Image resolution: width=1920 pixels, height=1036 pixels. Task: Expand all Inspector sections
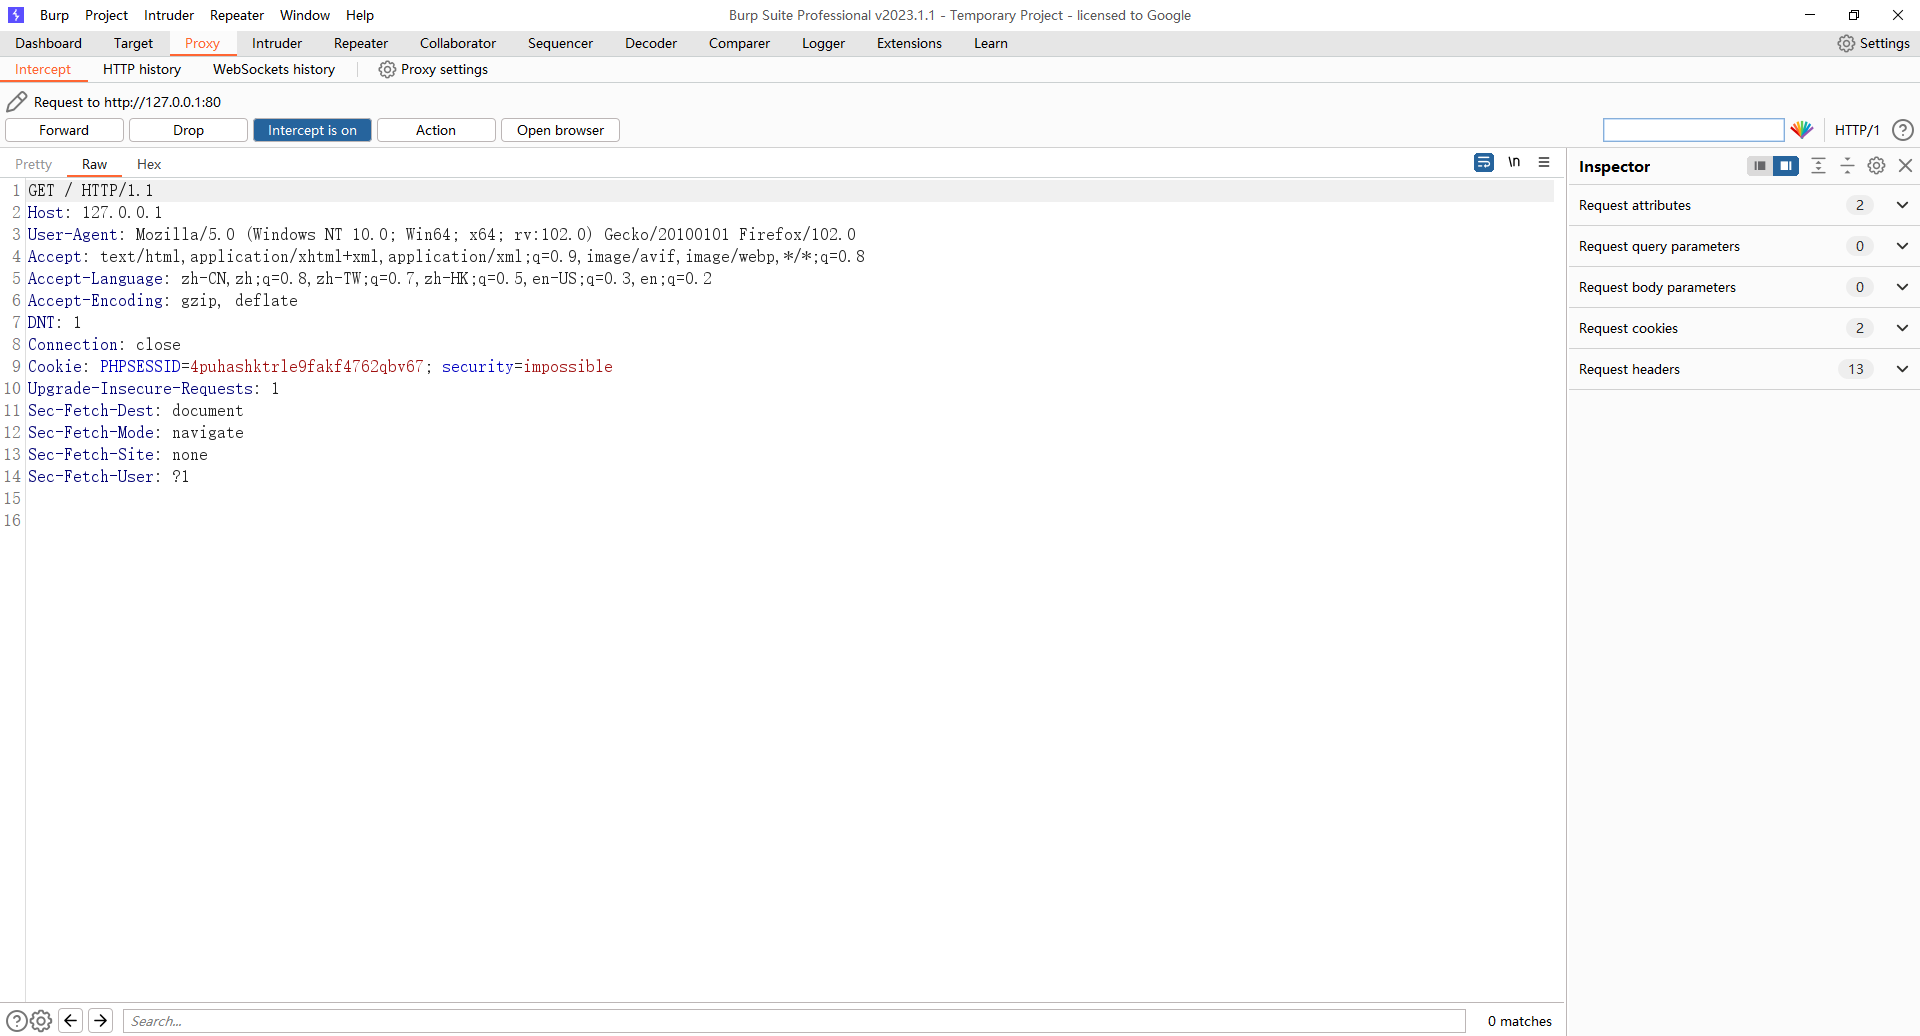(x=1818, y=166)
